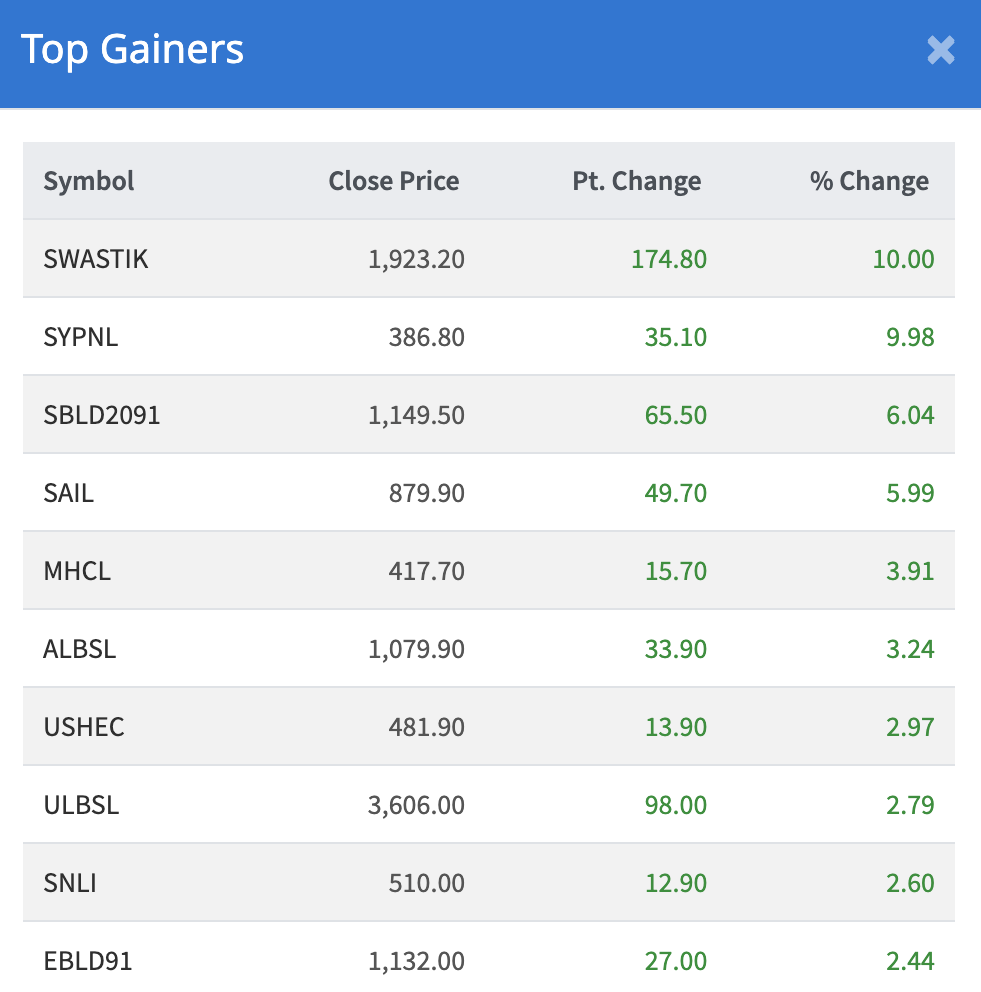
Task: Select the MHCL stock symbol
Action: click(77, 571)
